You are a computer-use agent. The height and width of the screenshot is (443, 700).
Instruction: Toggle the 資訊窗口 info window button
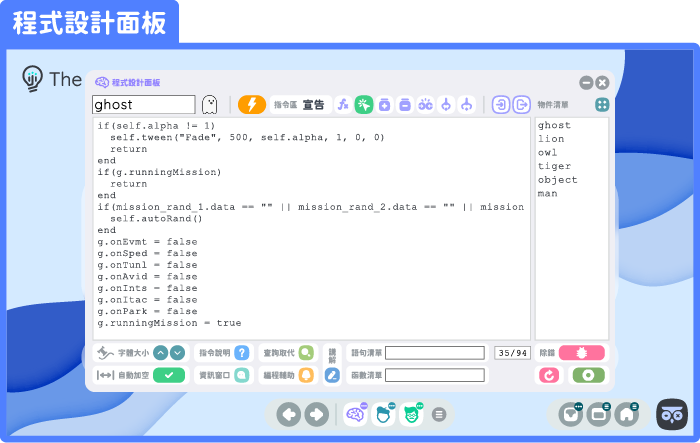241,375
